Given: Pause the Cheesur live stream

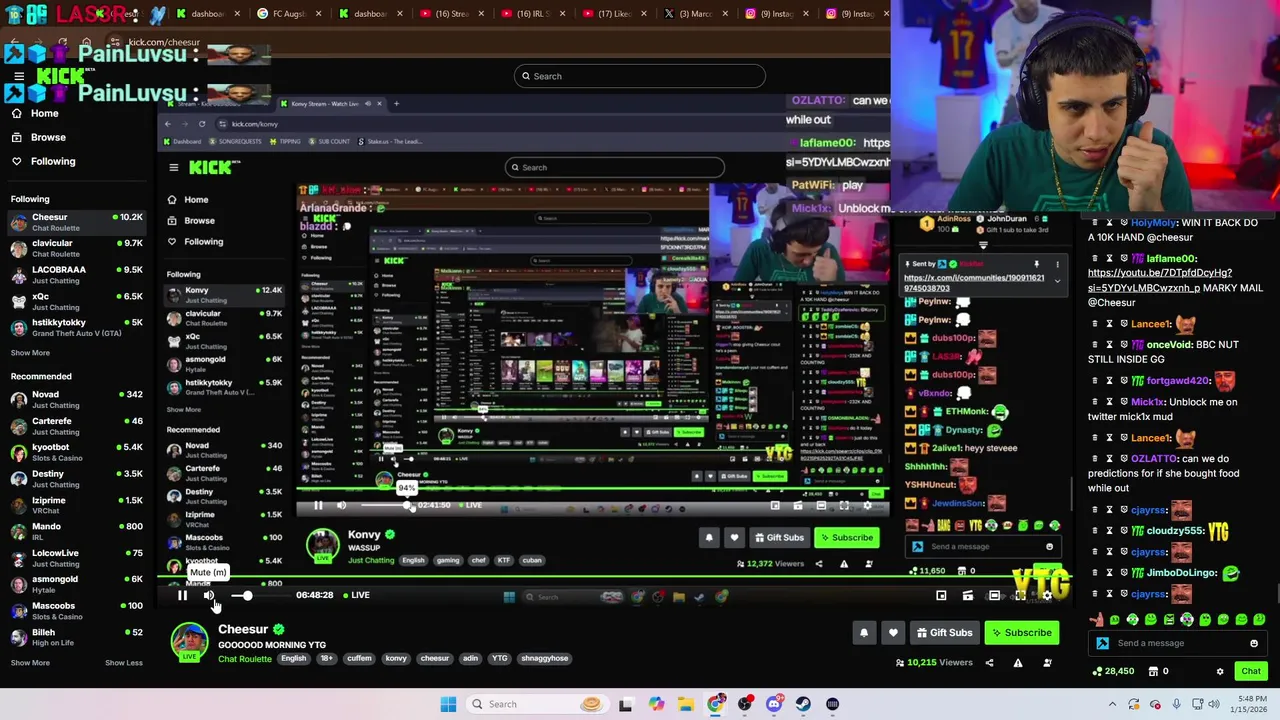Looking at the screenshot, I should click(x=182, y=595).
